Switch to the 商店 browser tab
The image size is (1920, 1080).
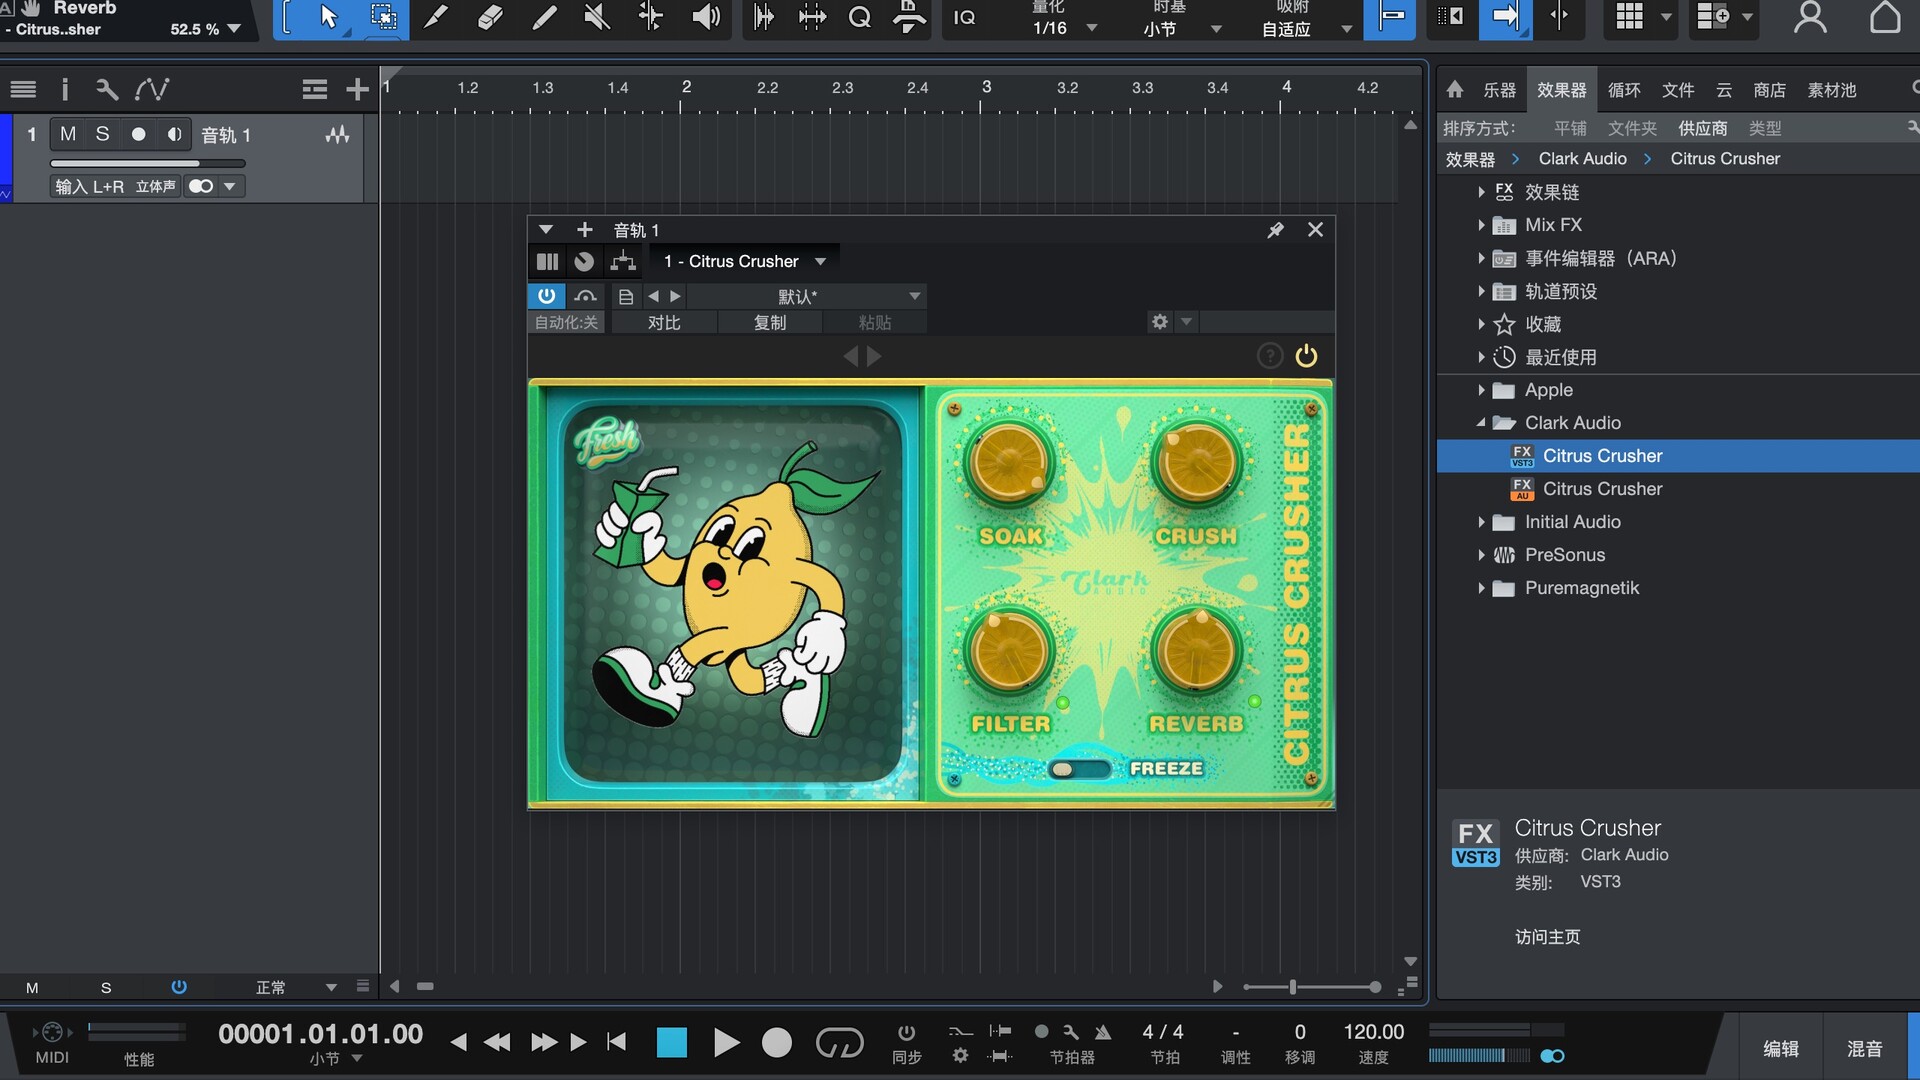coord(1769,90)
